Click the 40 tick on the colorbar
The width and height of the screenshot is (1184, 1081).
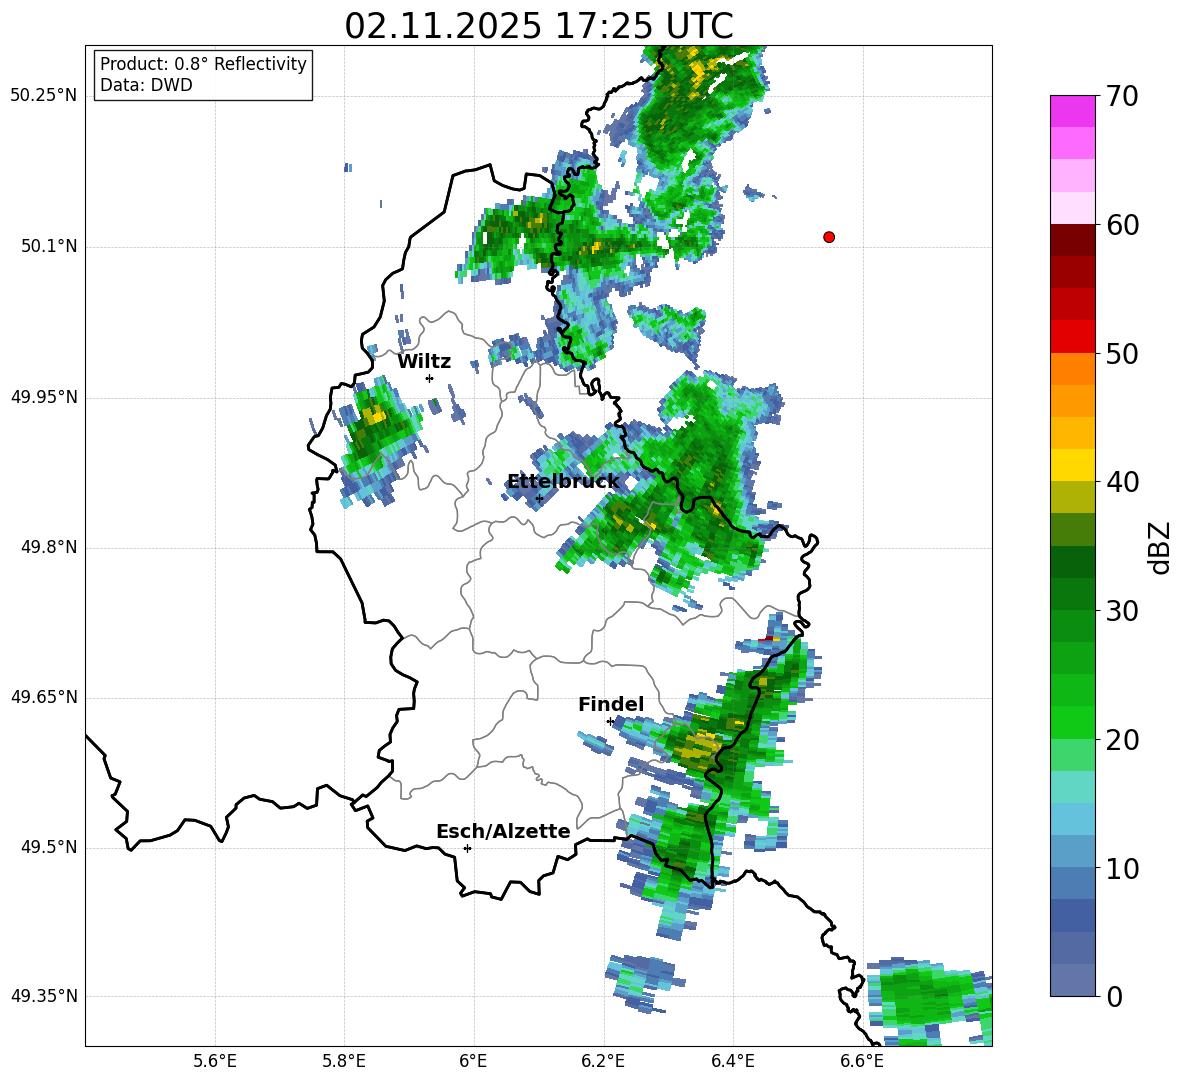tap(1121, 482)
